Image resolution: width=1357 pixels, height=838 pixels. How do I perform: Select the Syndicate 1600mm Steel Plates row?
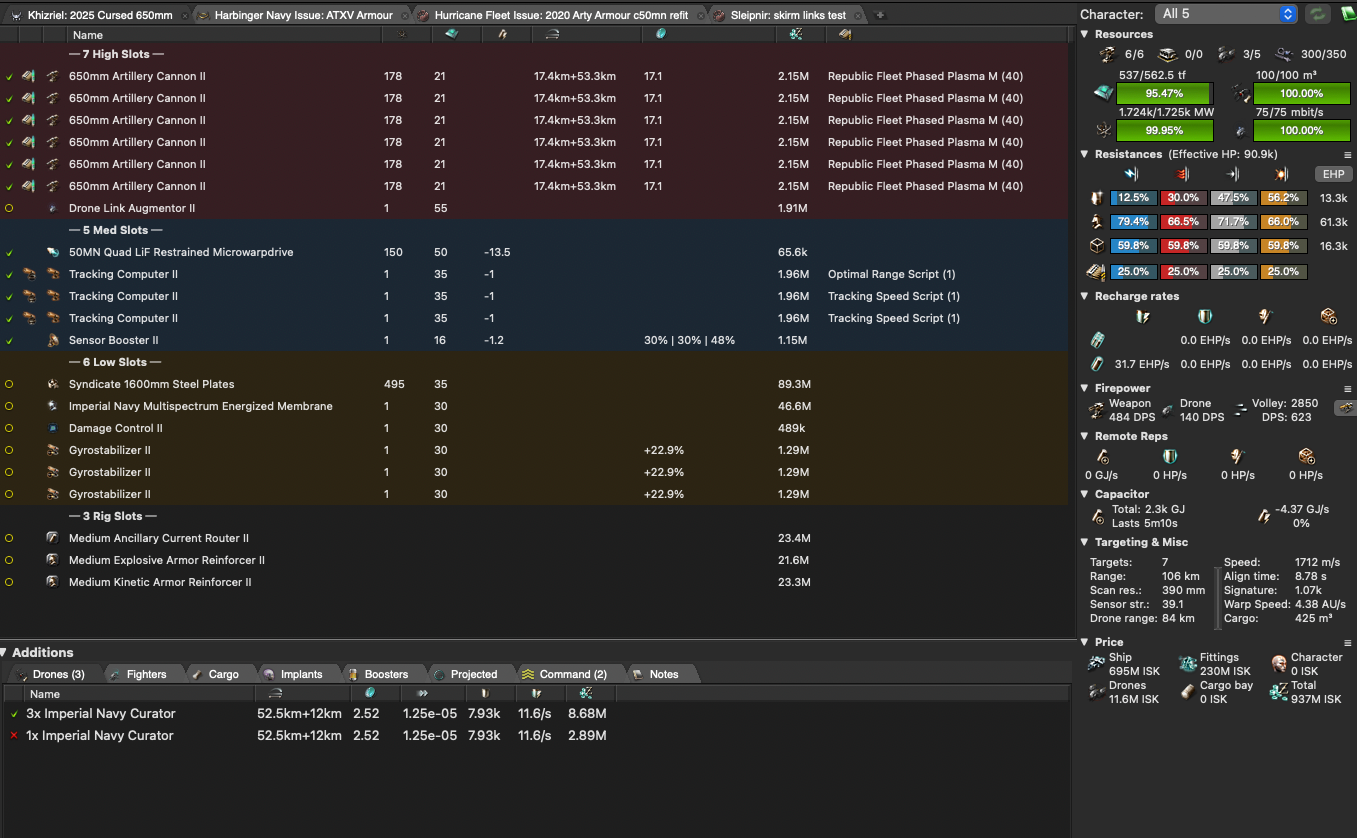click(151, 384)
